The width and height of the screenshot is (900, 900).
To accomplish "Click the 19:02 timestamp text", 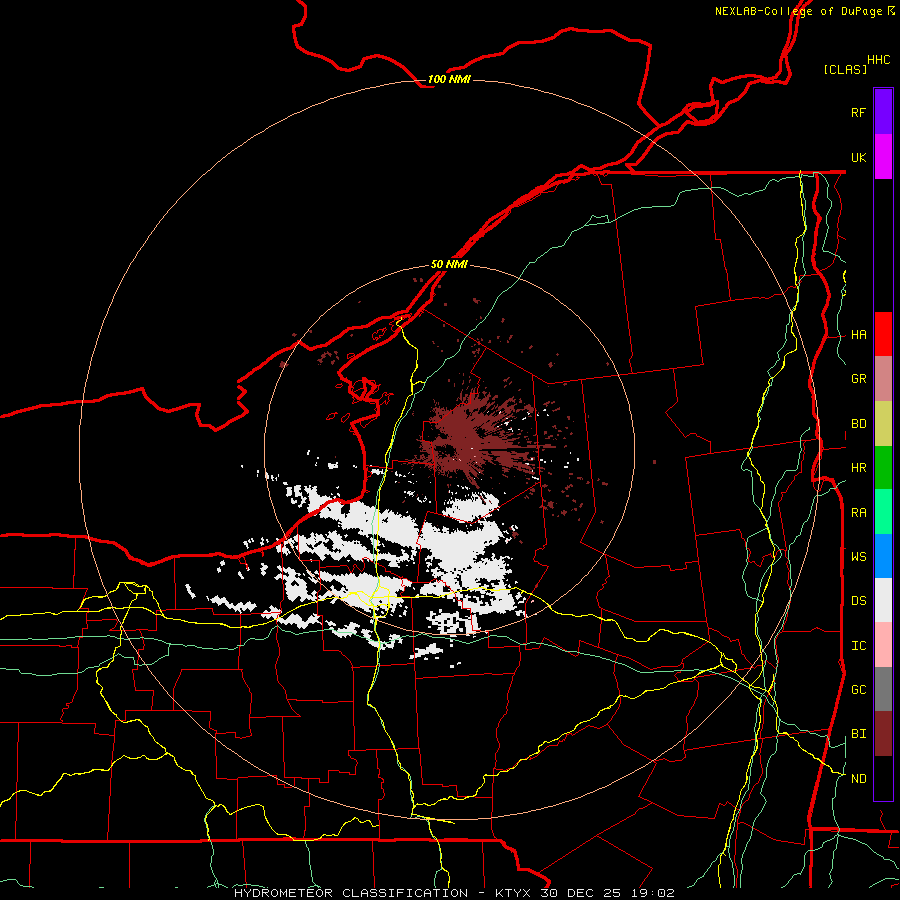I will (654, 893).
